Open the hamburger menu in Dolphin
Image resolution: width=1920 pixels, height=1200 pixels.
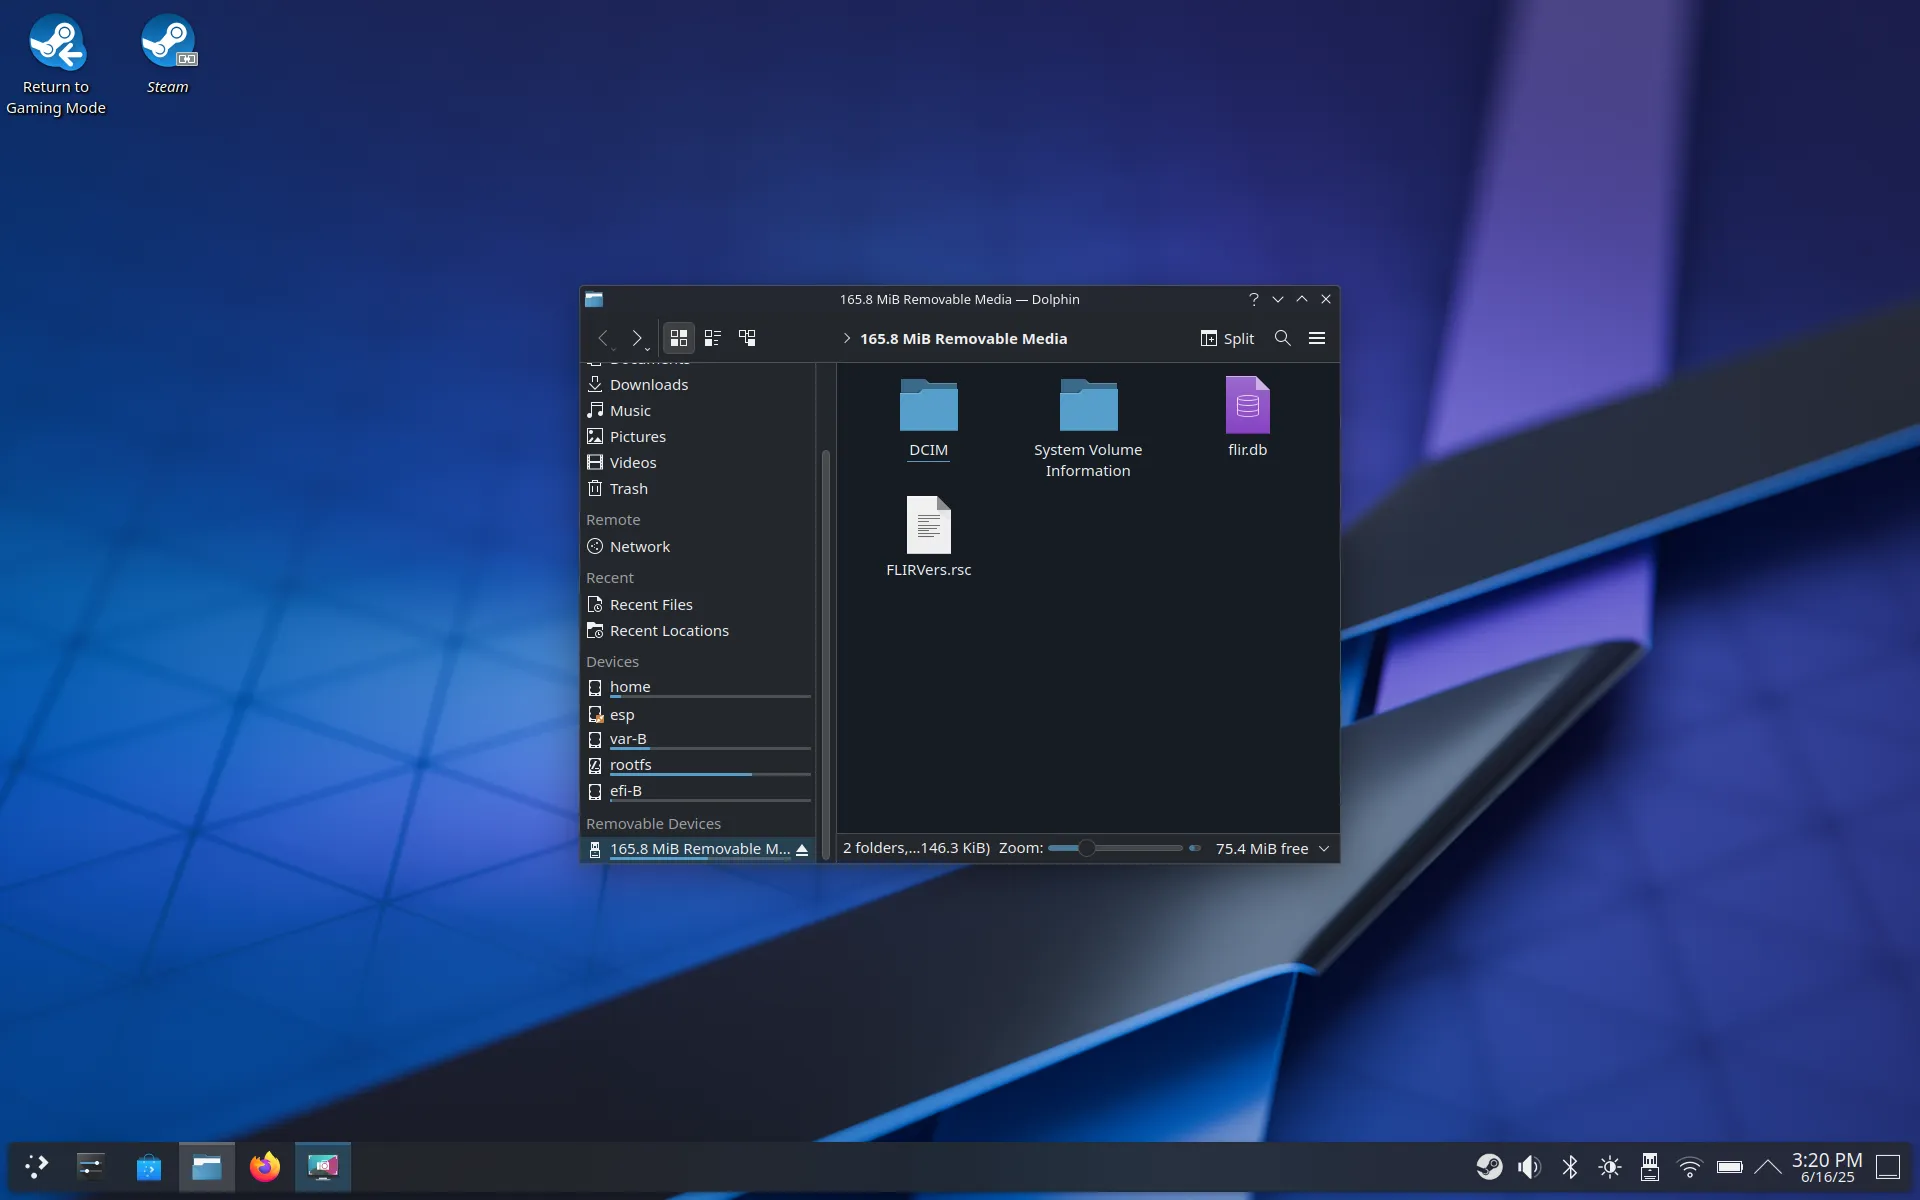[x=1317, y=338]
